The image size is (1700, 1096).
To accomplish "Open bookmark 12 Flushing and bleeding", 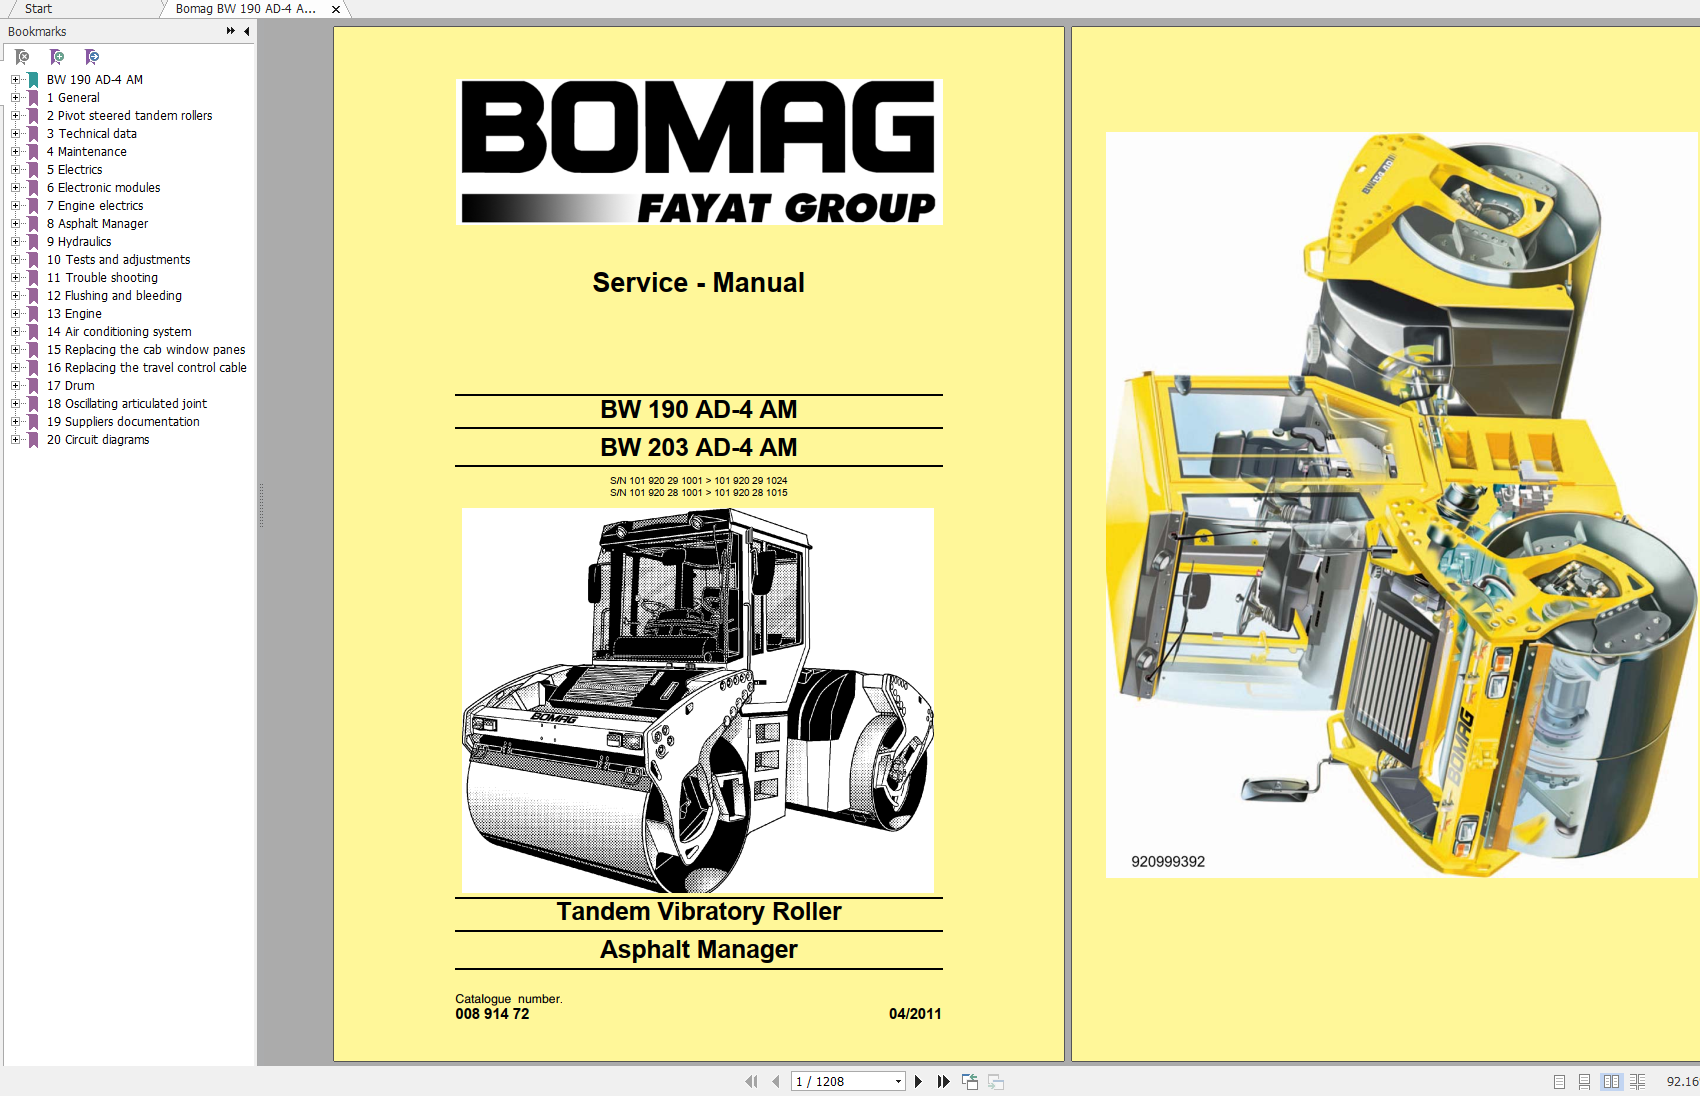I will click(x=114, y=296).
